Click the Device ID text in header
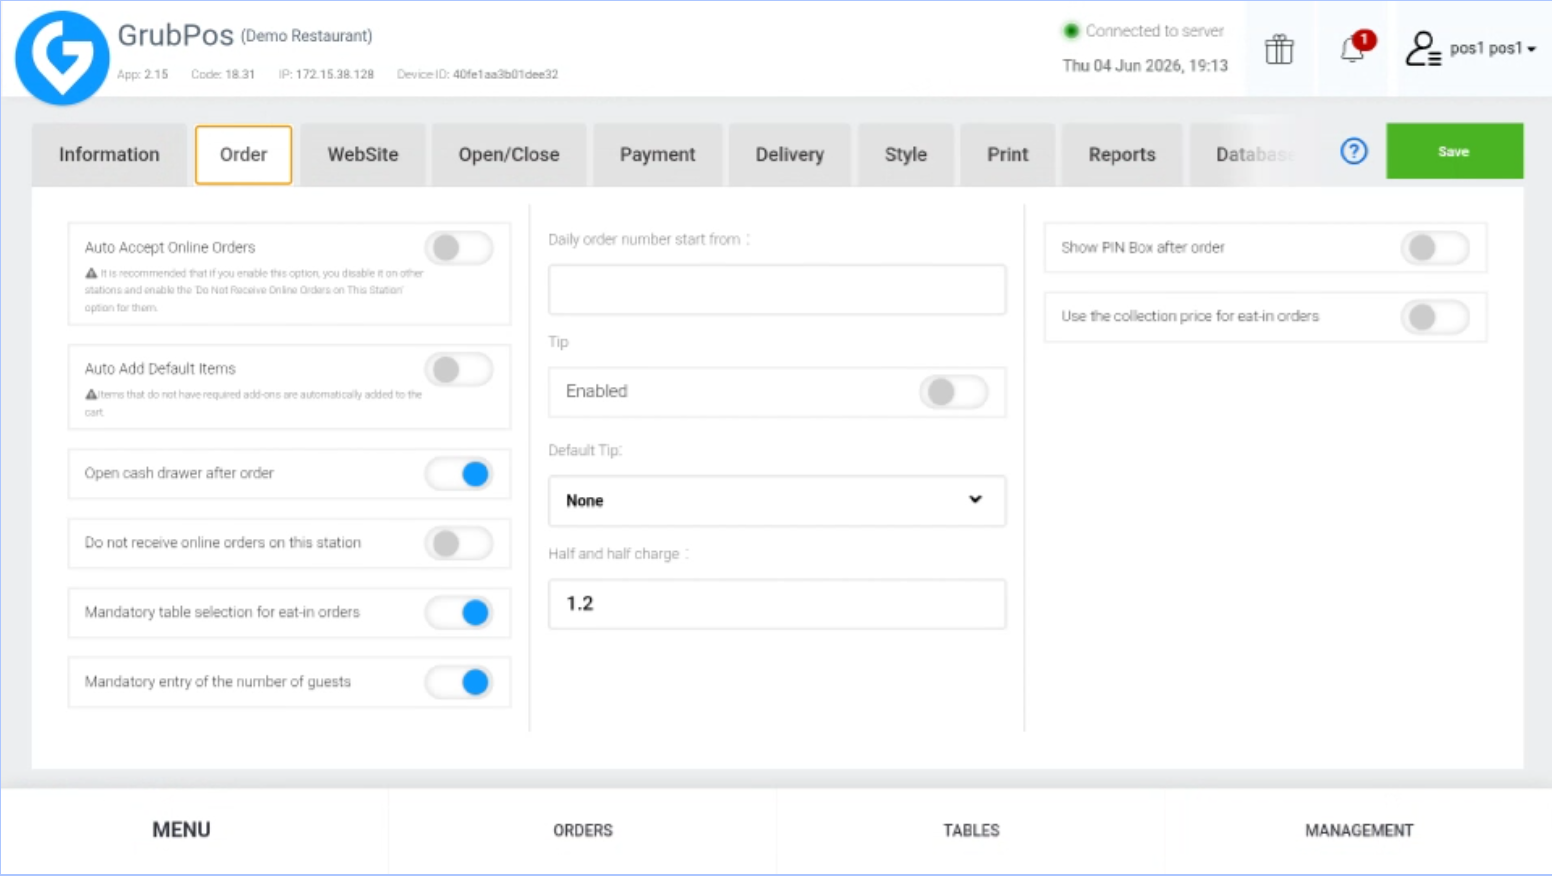 coord(477,74)
